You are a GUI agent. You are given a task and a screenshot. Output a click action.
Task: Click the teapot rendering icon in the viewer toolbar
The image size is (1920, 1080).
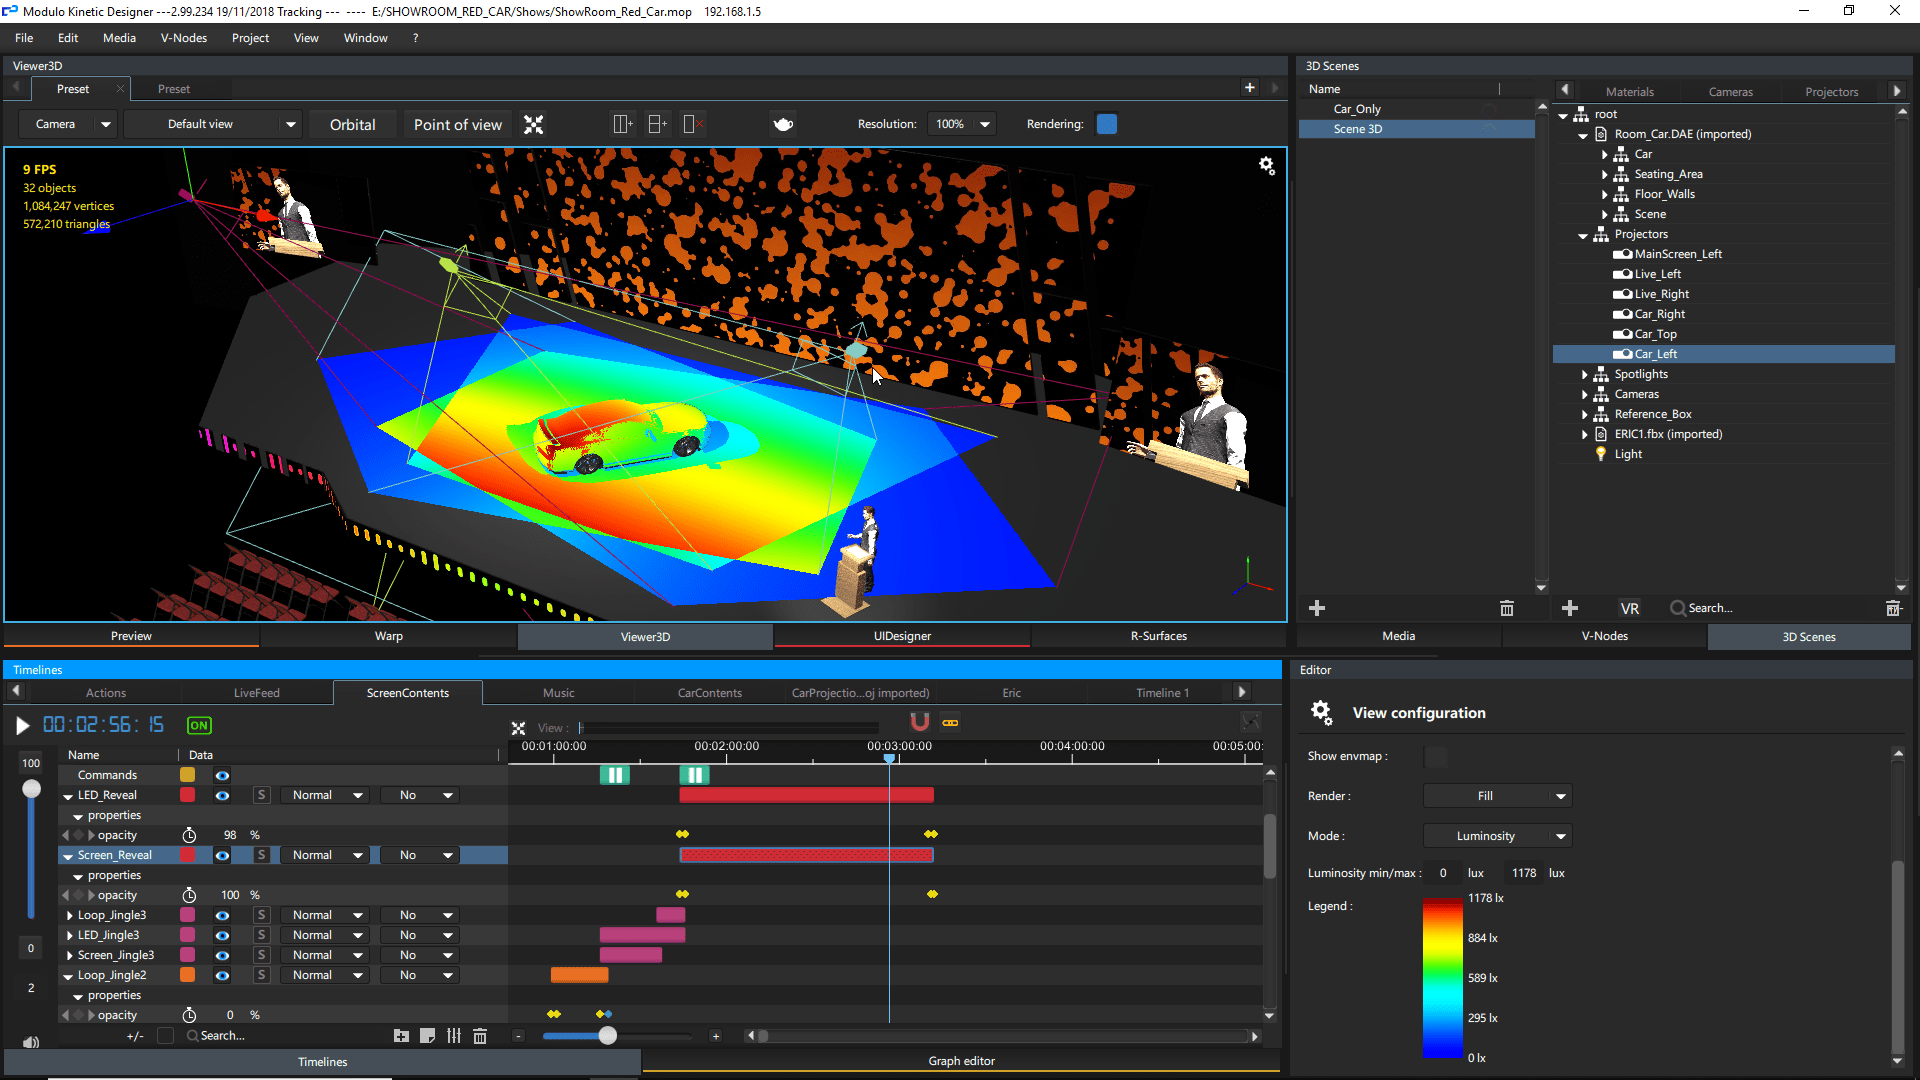click(783, 123)
